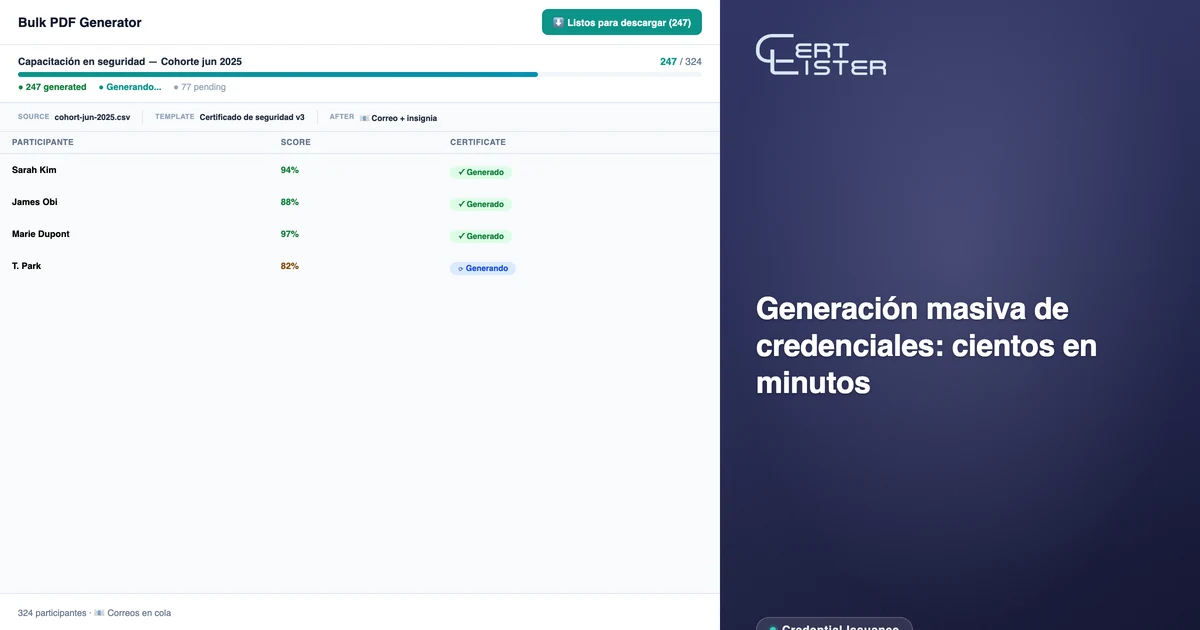This screenshot has height=630, width=1200.
Task: Sort by the CERTIFICATE column header
Action: [x=478, y=142]
